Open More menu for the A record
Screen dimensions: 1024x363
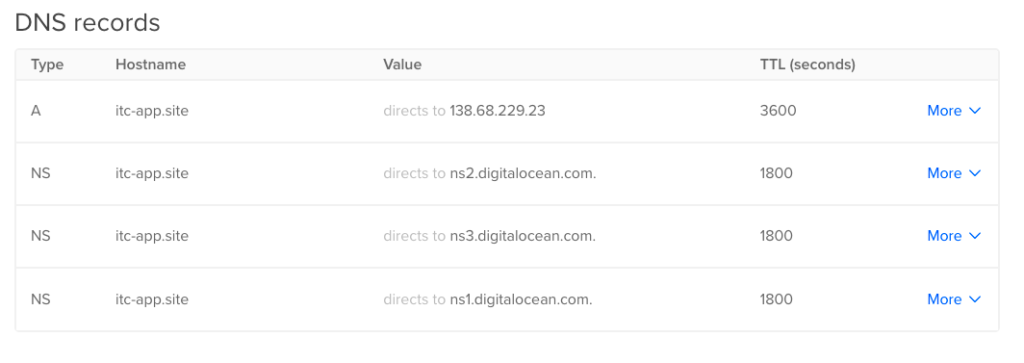click(x=953, y=111)
